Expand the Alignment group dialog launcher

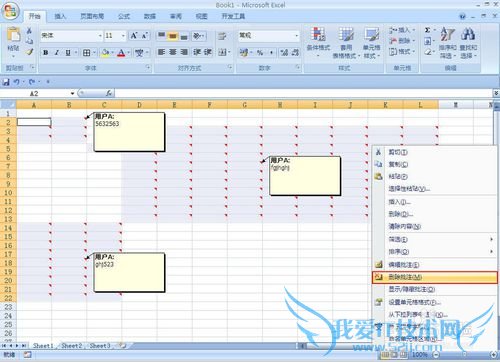coord(230,68)
